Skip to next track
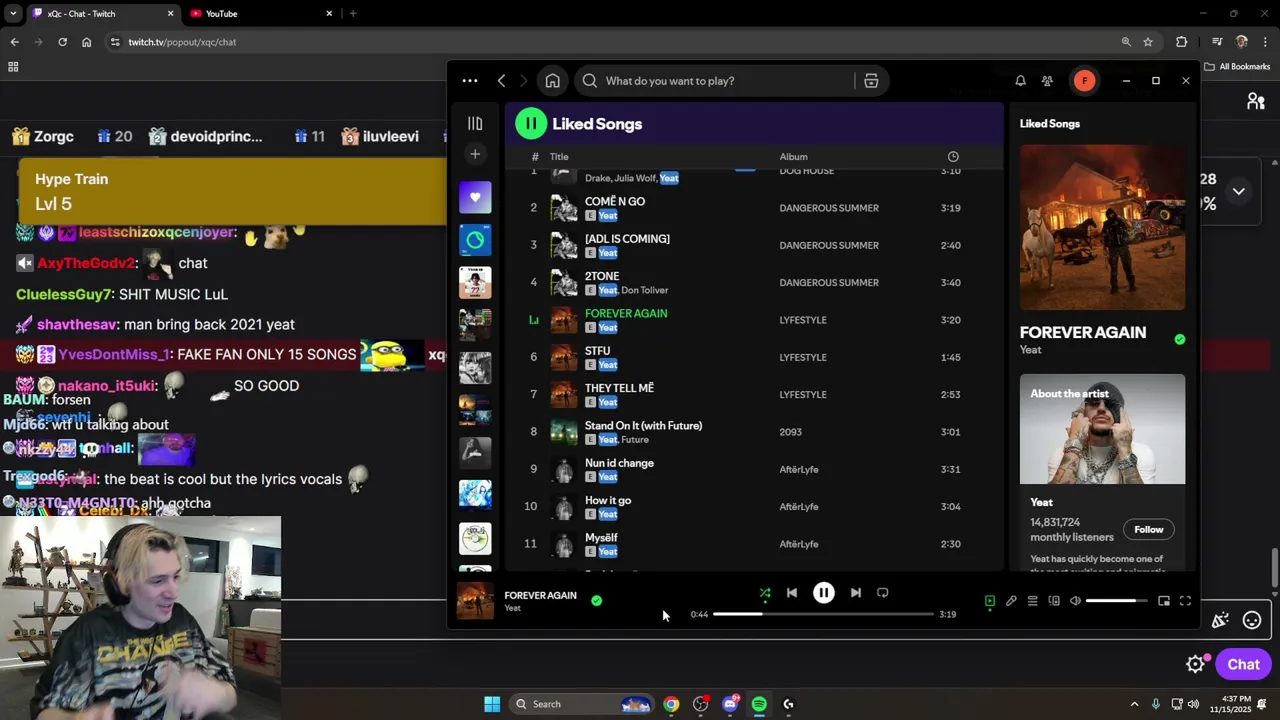The image size is (1280, 720). tap(856, 593)
